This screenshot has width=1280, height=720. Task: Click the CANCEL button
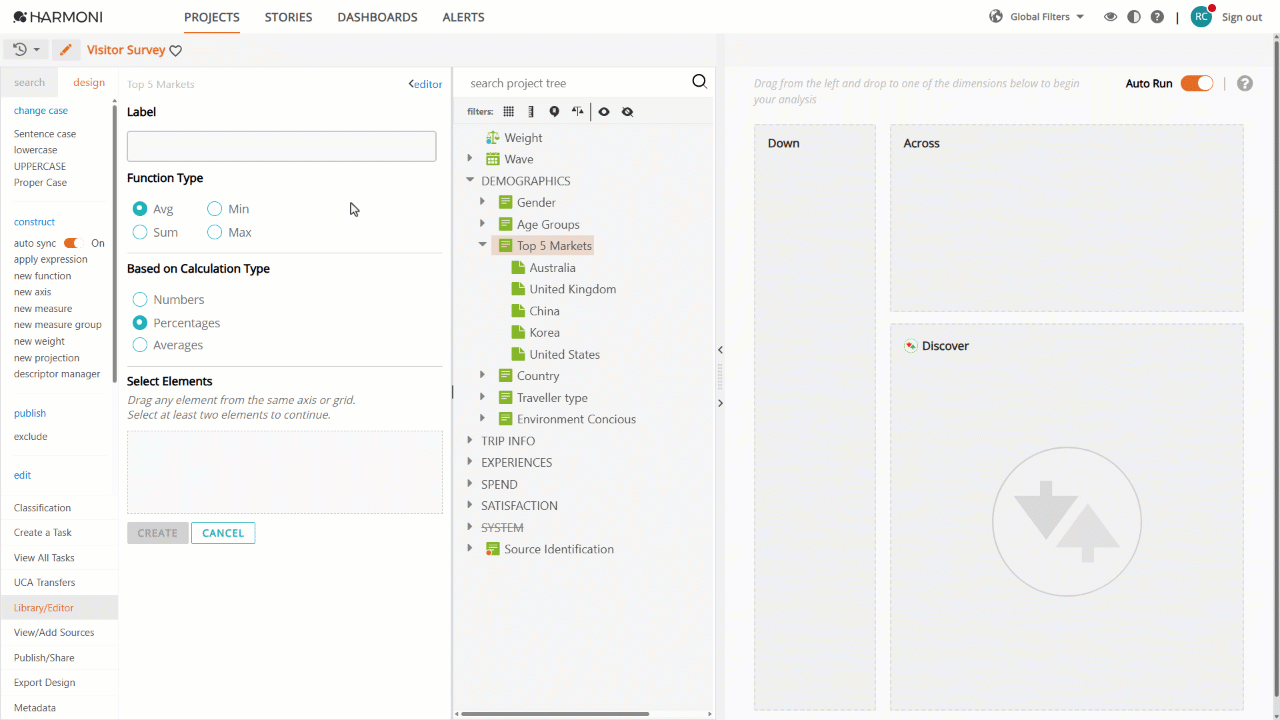click(x=223, y=533)
